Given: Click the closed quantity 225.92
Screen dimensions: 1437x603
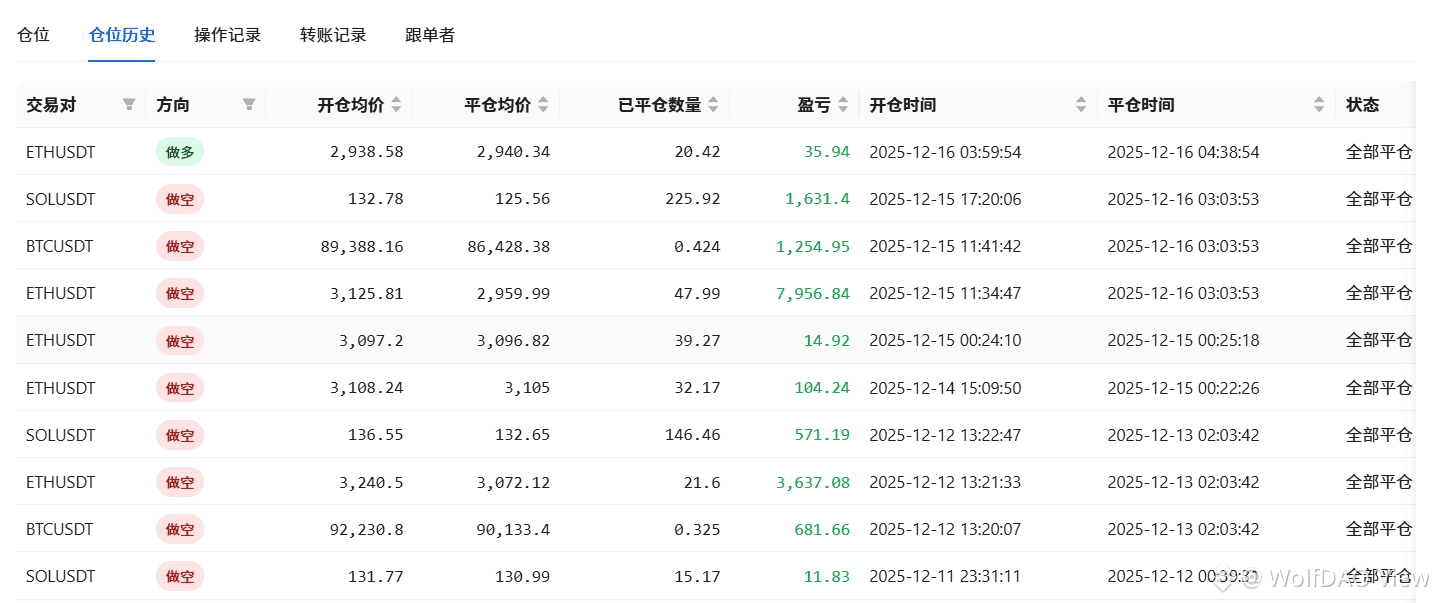Looking at the screenshot, I should 693,199.
